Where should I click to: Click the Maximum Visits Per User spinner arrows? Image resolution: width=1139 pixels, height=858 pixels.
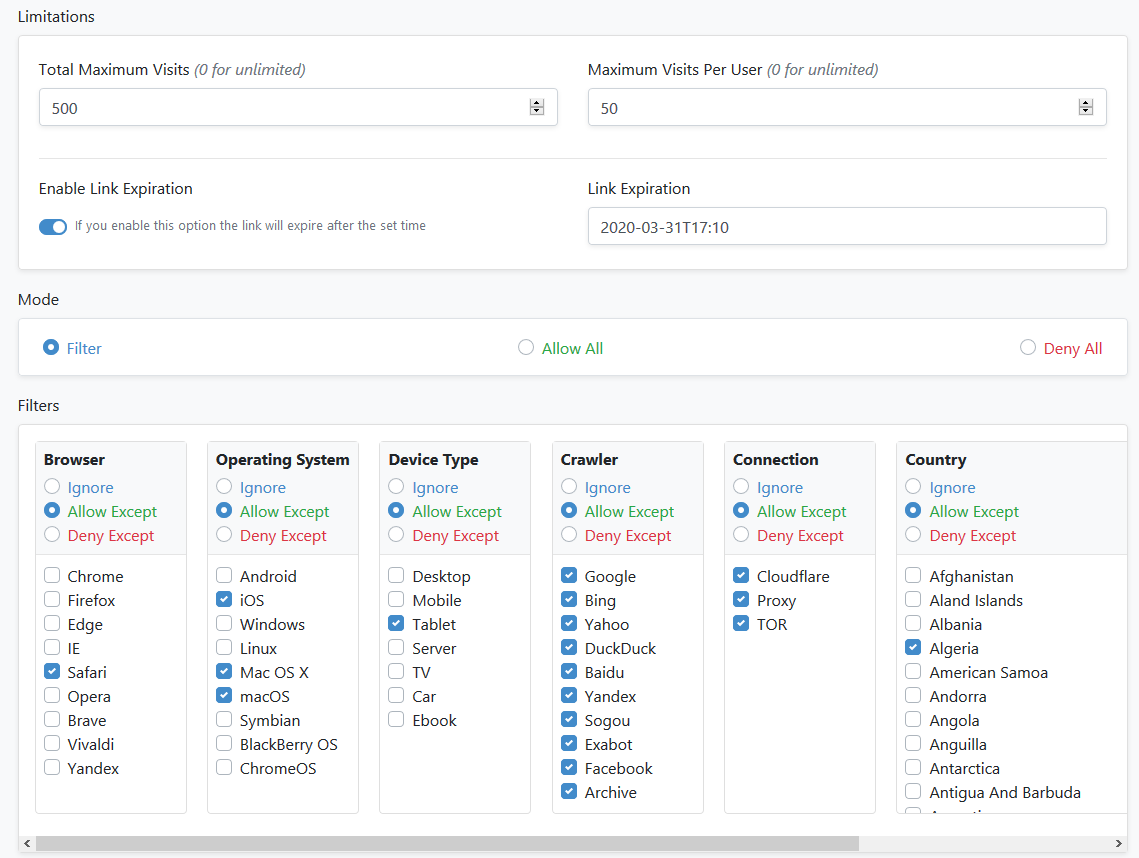tap(1086, 108)
